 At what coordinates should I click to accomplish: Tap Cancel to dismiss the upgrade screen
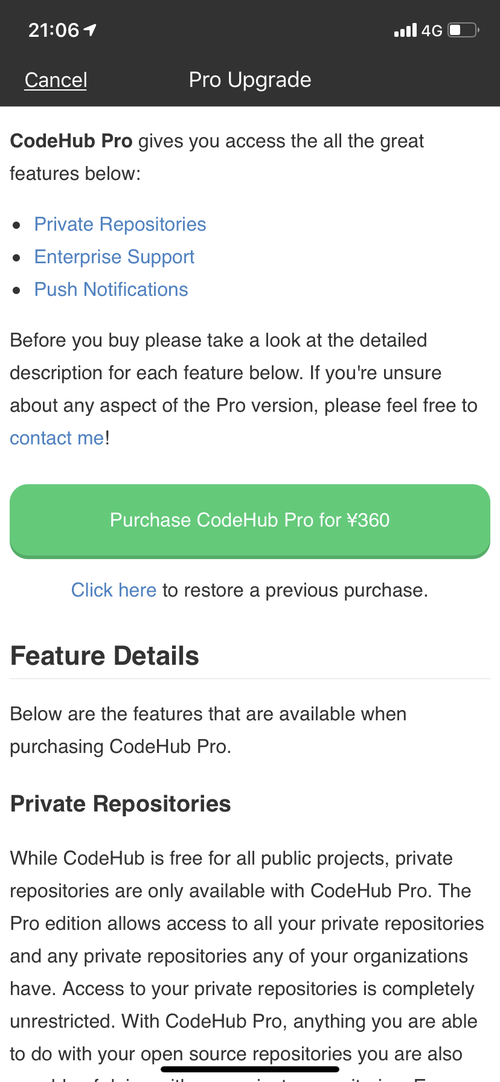tap(55, 80)
